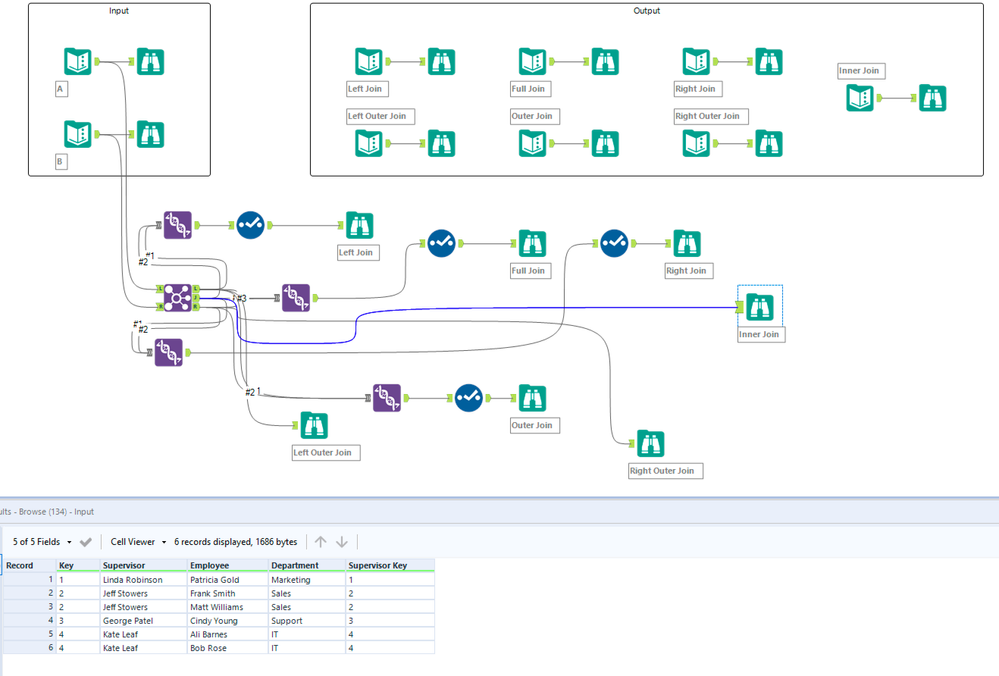Click the checkmark beside the fields dropdown
999x676 pixels.
(86, 542)
